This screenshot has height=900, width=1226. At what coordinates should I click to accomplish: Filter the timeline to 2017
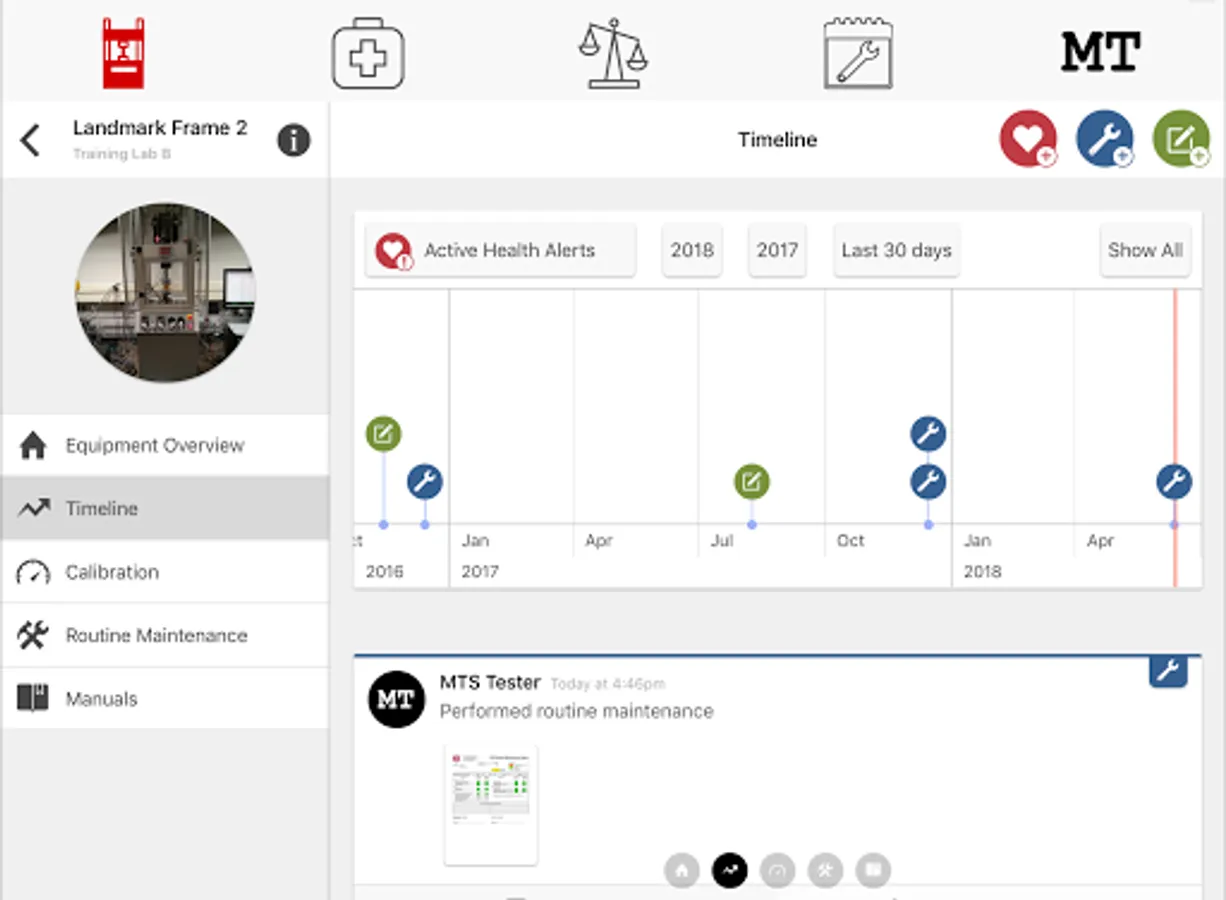click(777, 250)
